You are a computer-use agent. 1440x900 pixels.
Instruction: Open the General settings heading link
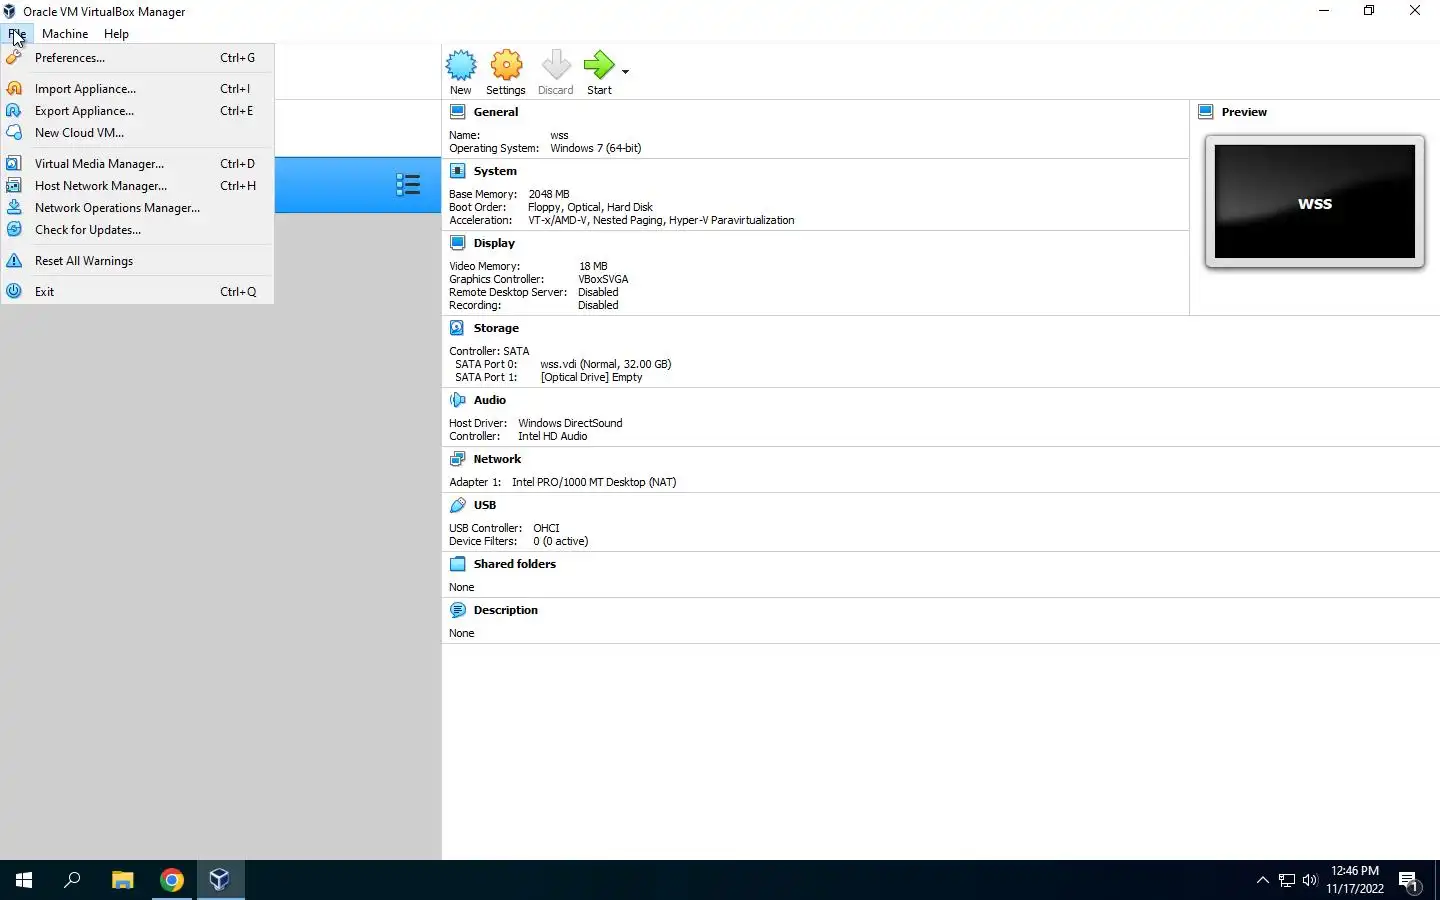495,112
